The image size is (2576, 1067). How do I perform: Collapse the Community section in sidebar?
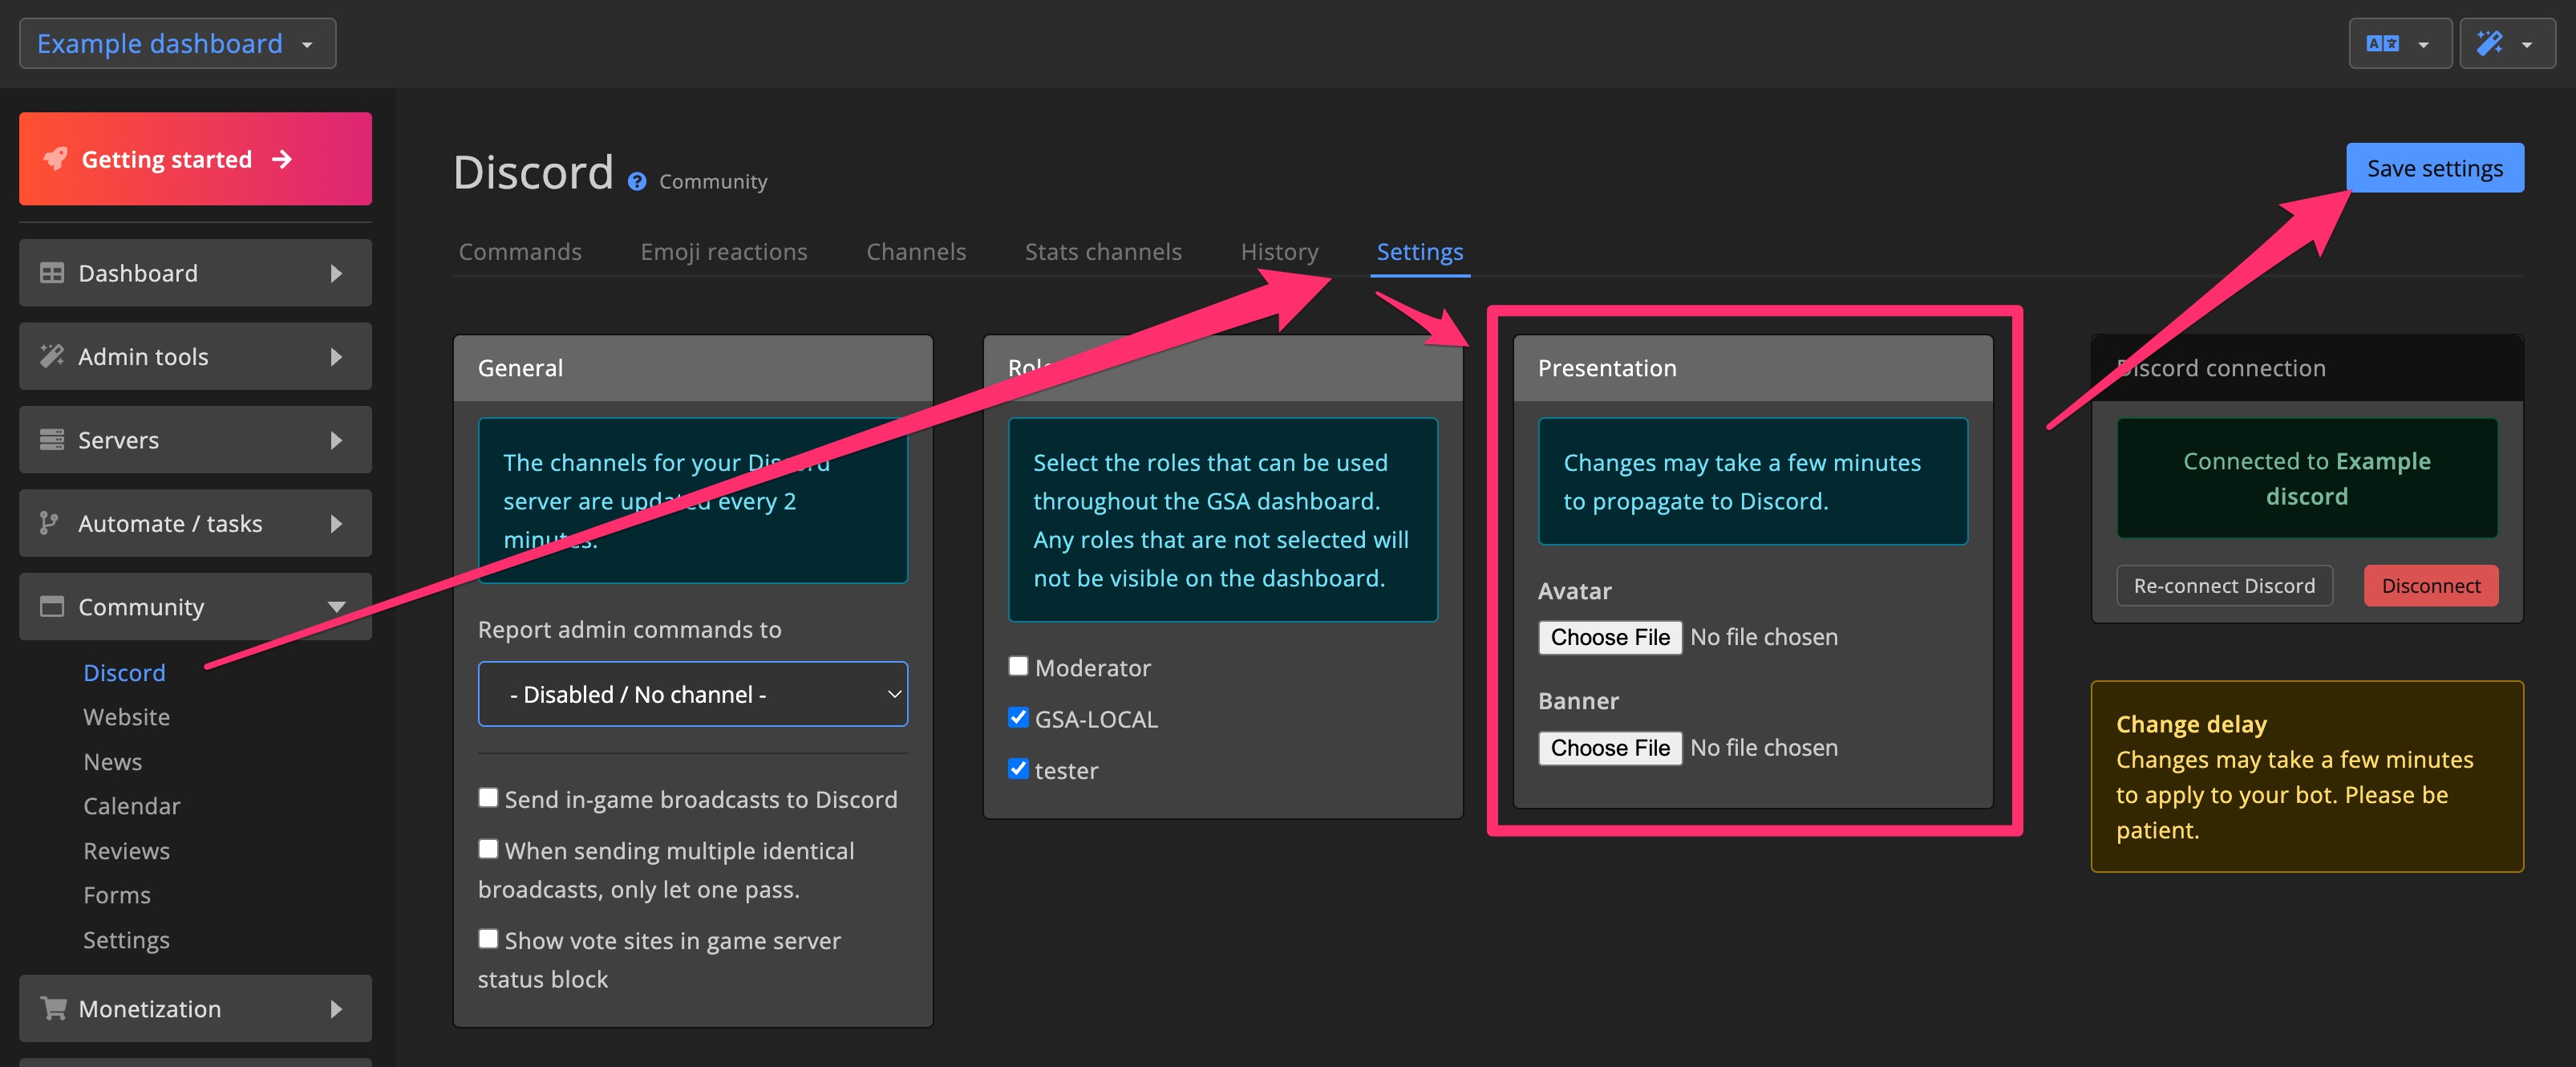click(336, 606)
